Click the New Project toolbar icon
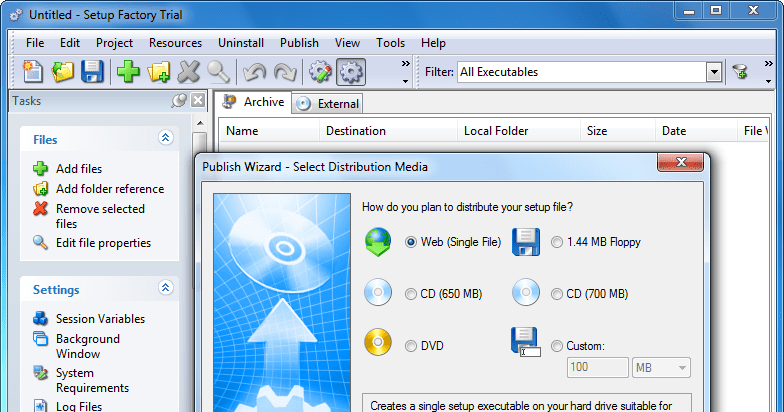This screenshot has width=784, height=412. point(33,72)
